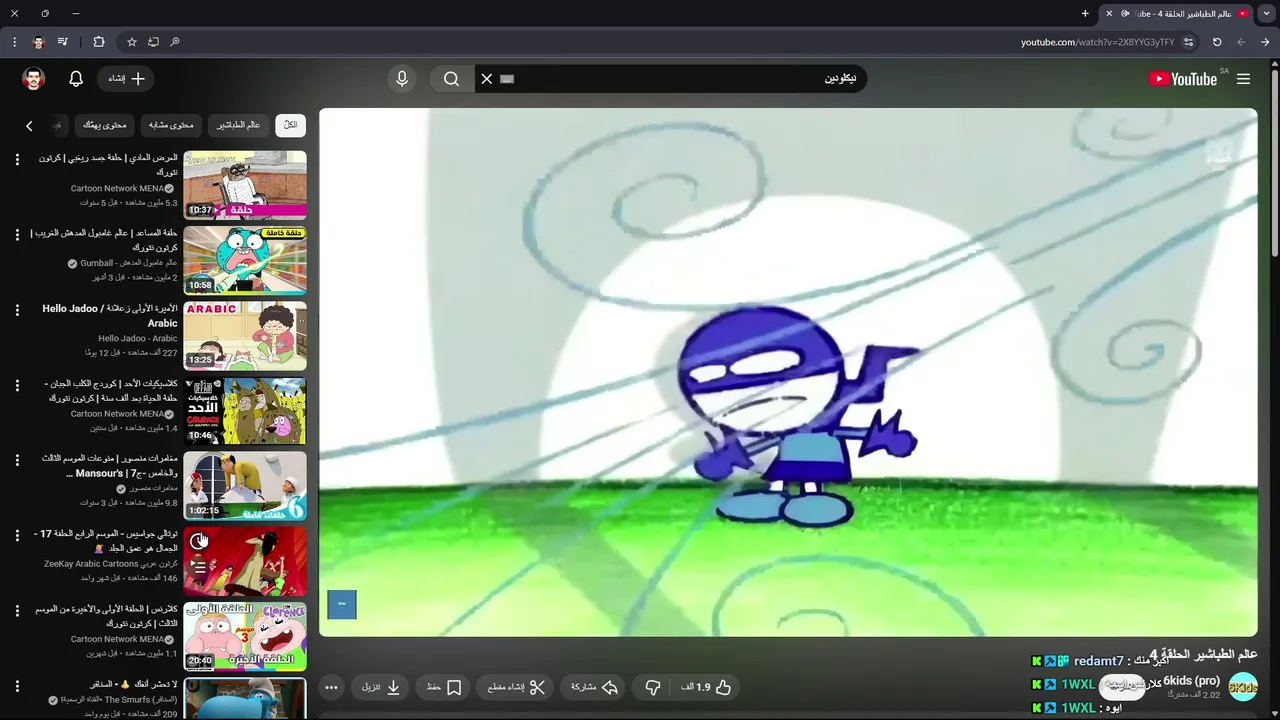
Task: Open Chrome media control icon
Action: tap(63, 42)
